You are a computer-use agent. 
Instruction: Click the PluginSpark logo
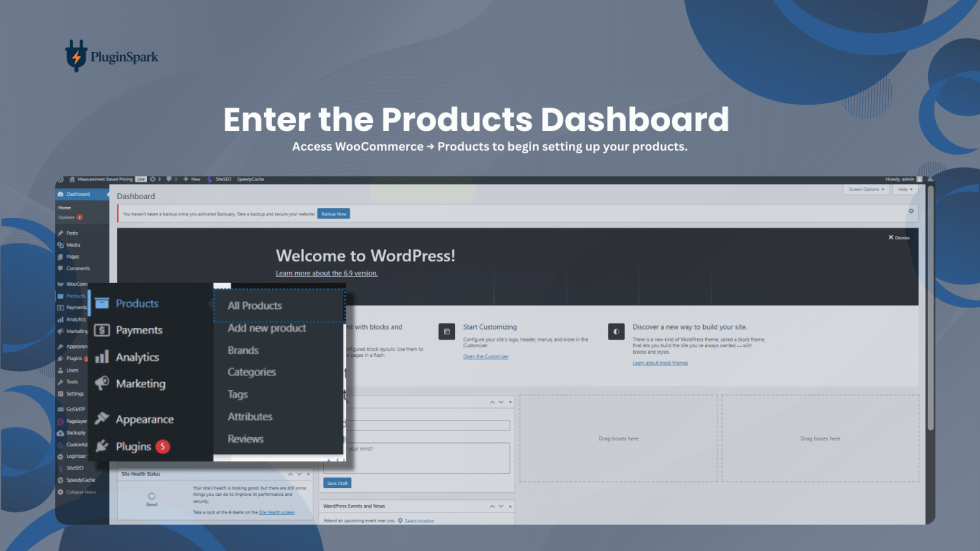(x=111, y=56)
